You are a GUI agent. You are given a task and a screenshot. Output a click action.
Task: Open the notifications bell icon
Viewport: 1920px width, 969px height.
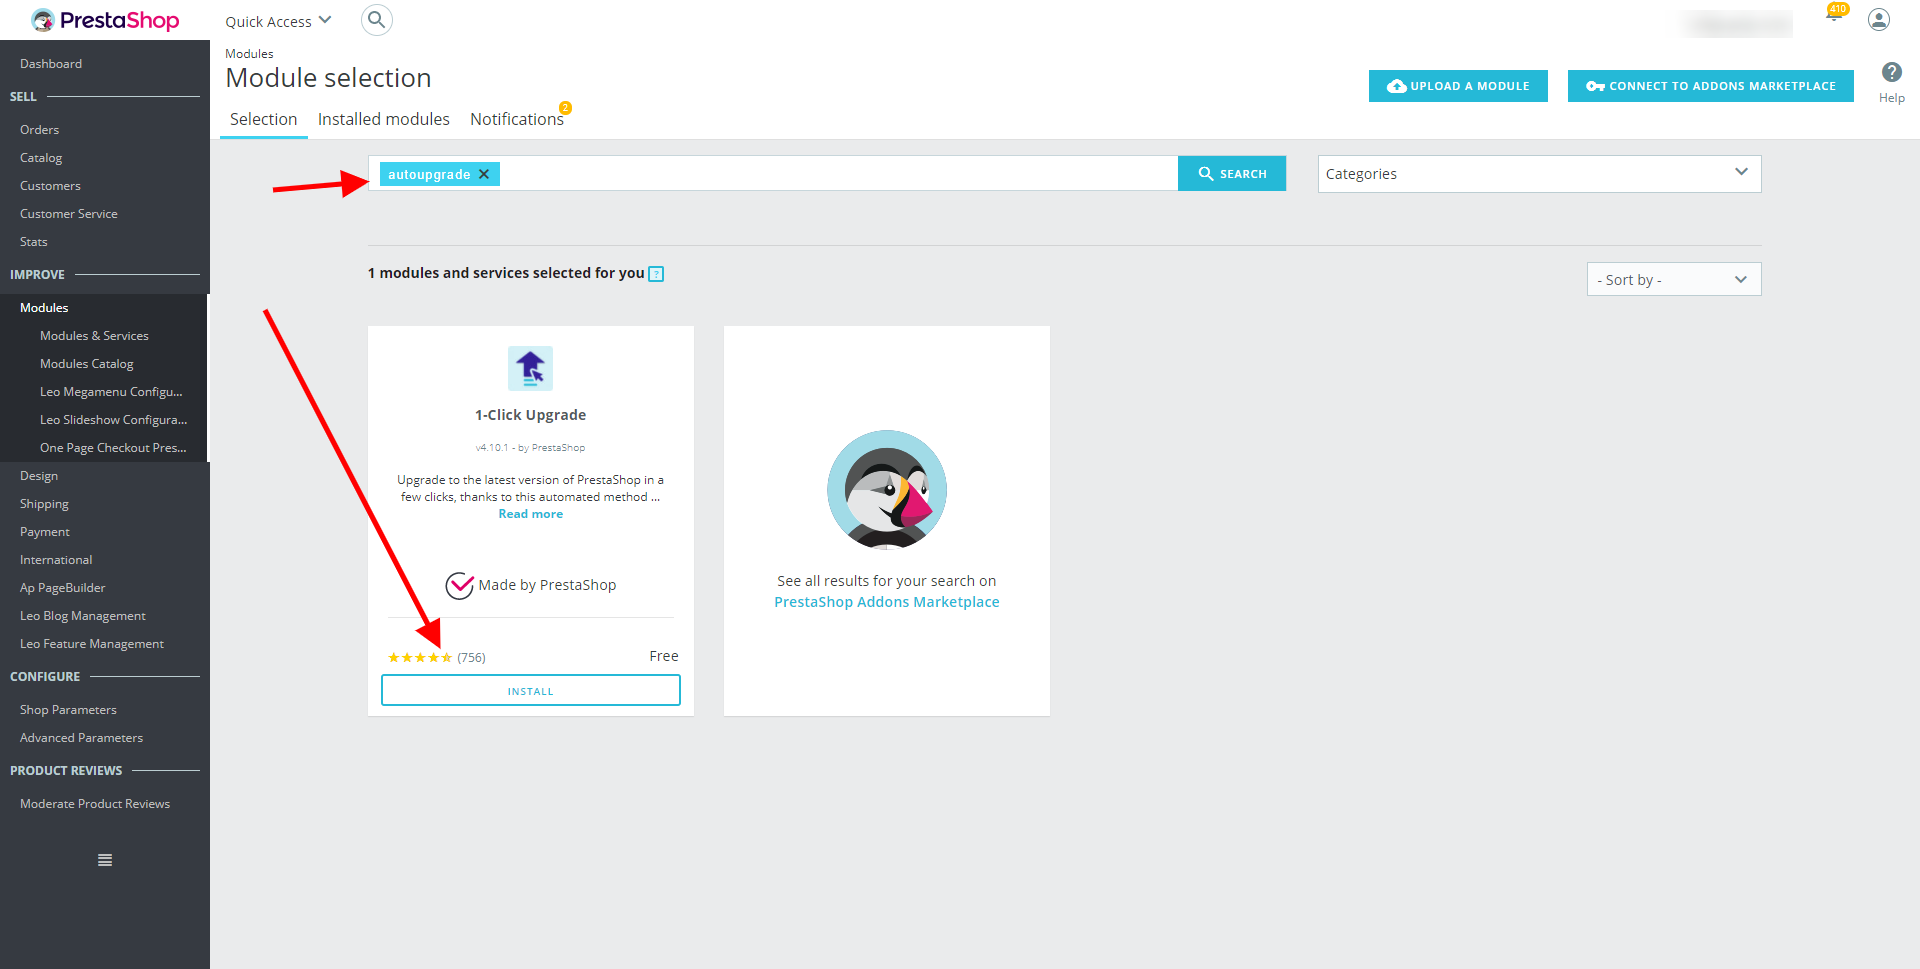point(1834,15)
